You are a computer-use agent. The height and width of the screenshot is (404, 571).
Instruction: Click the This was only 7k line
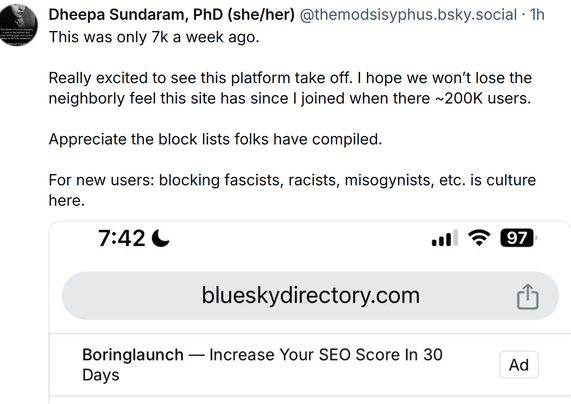pyautogui.click(x=154, y=37)
